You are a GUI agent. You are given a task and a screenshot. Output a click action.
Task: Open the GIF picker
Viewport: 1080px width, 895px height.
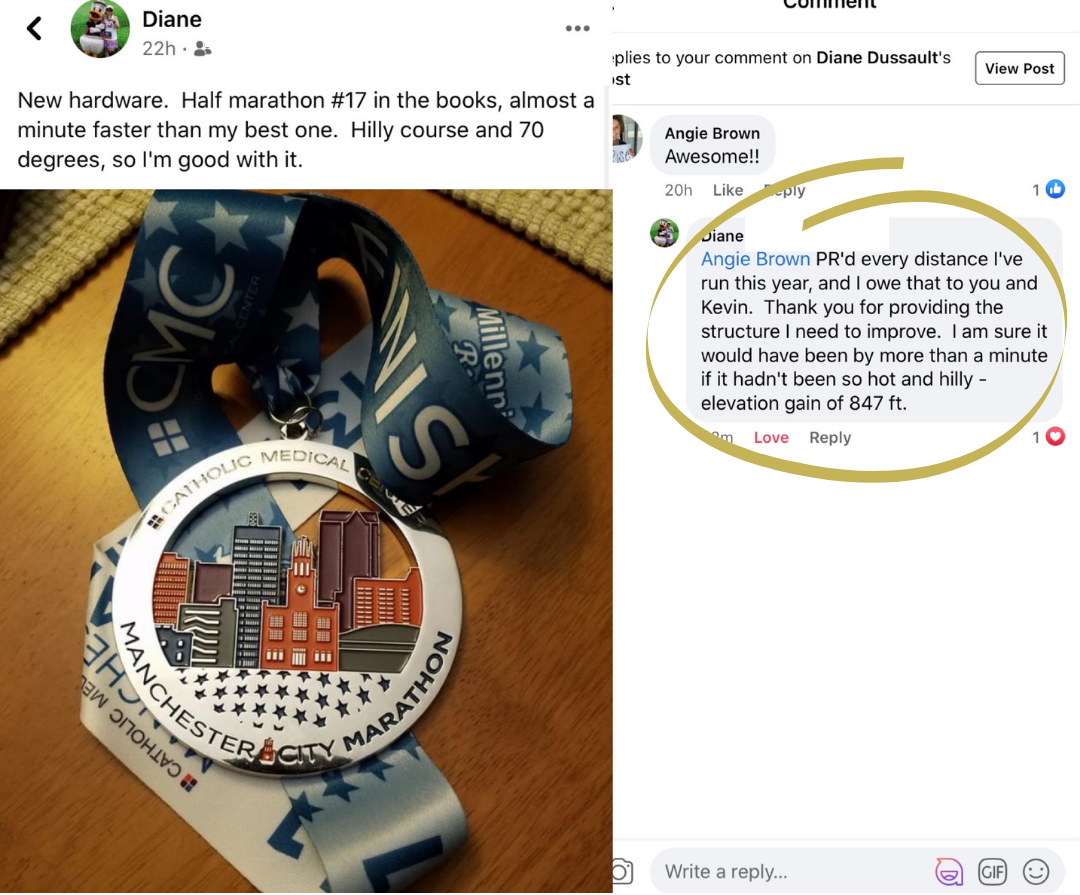pos(993,872)
